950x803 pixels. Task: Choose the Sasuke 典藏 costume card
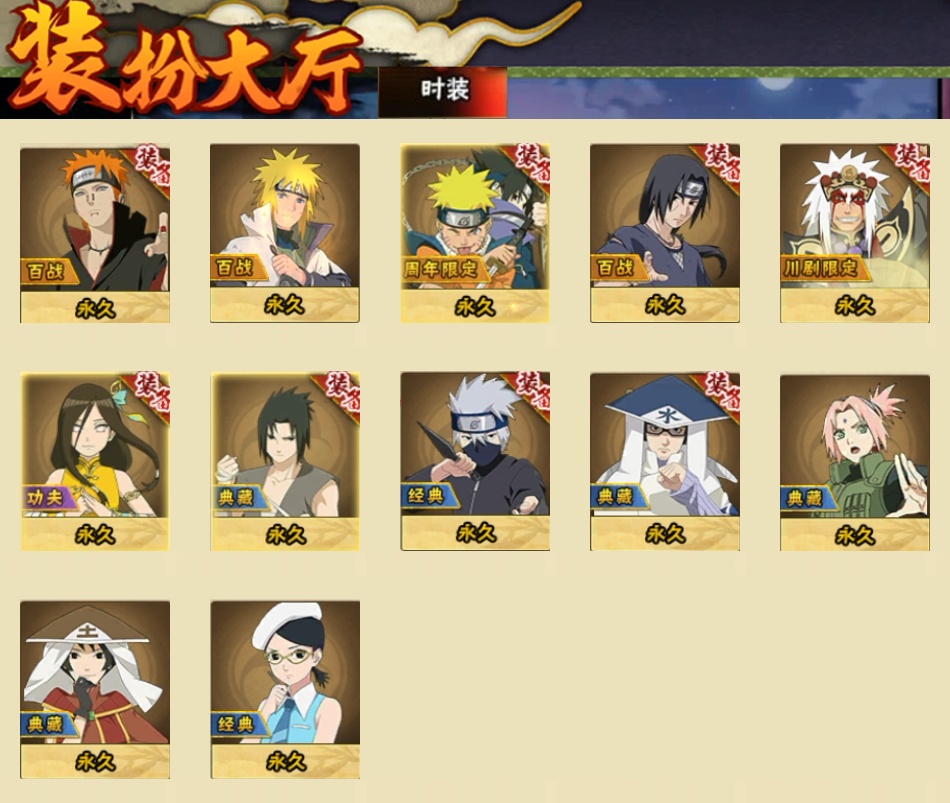pyautogui.click(x=285, y=461)
